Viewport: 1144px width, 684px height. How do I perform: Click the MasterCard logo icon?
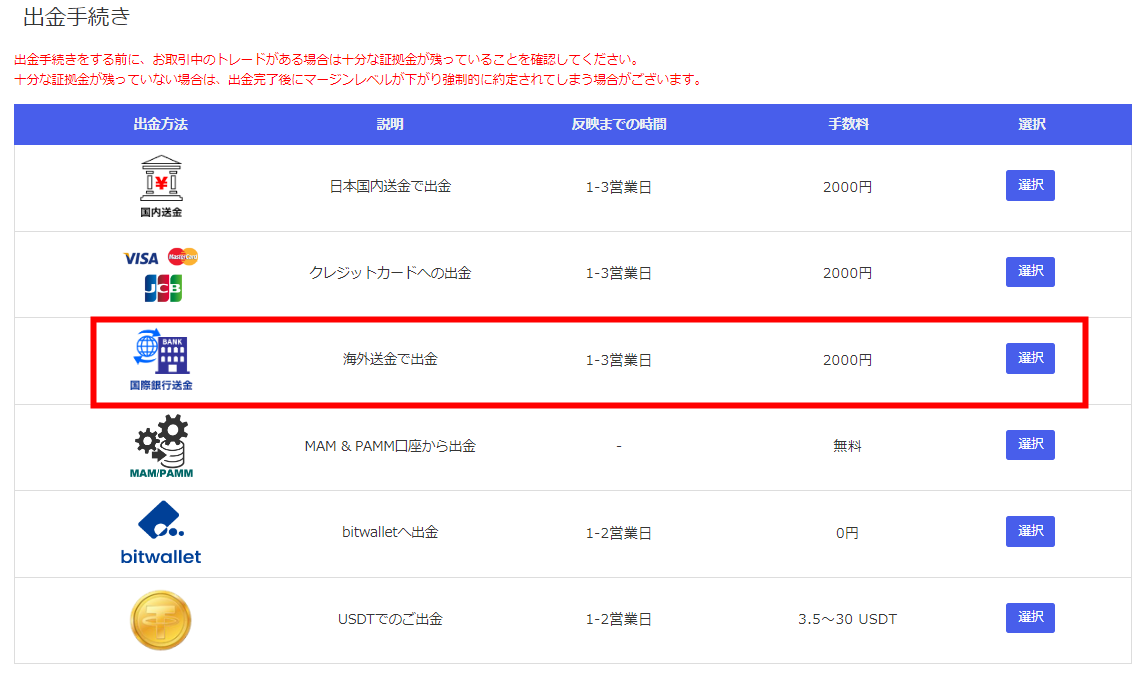pyautogui.click(x=183, y=257)
